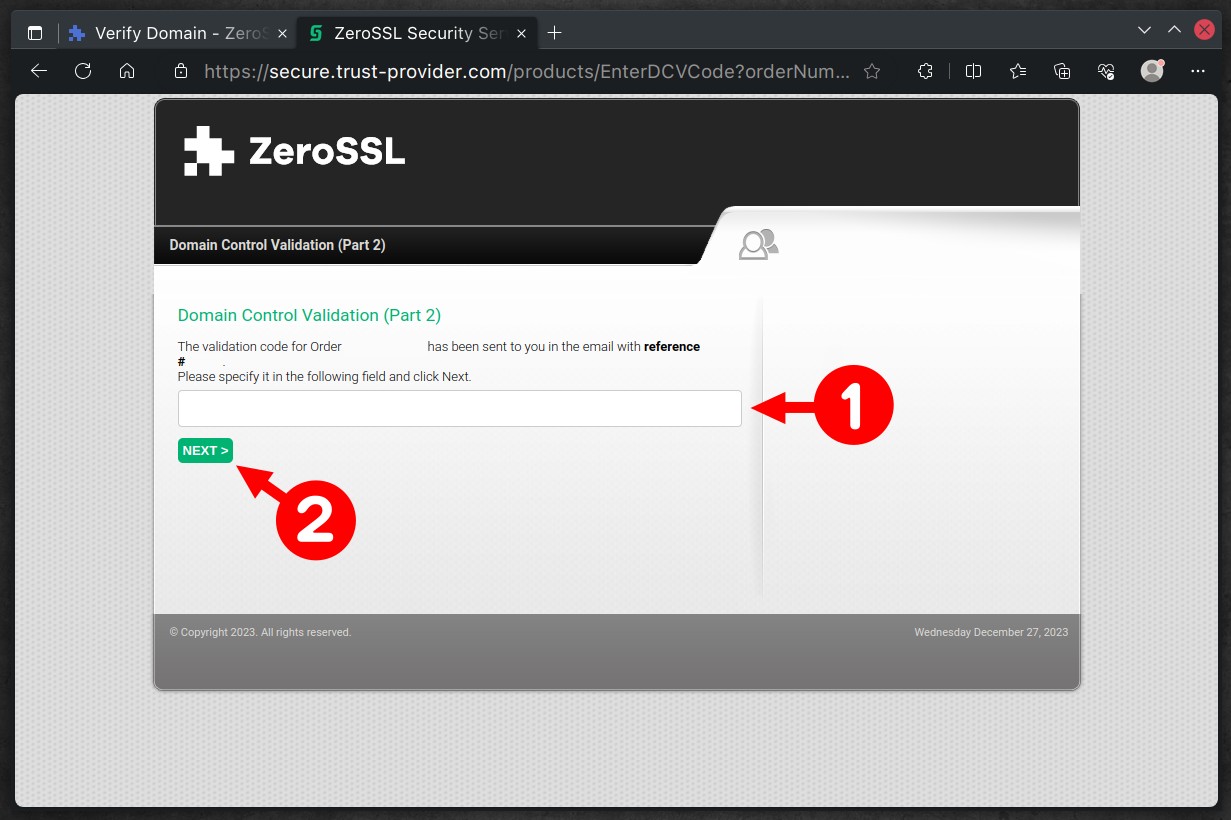Open browser essentials heart icon
Image resolution: width=1231 pixels, height=820 pixels.
pyautogui.click(x=1106, y=71)
